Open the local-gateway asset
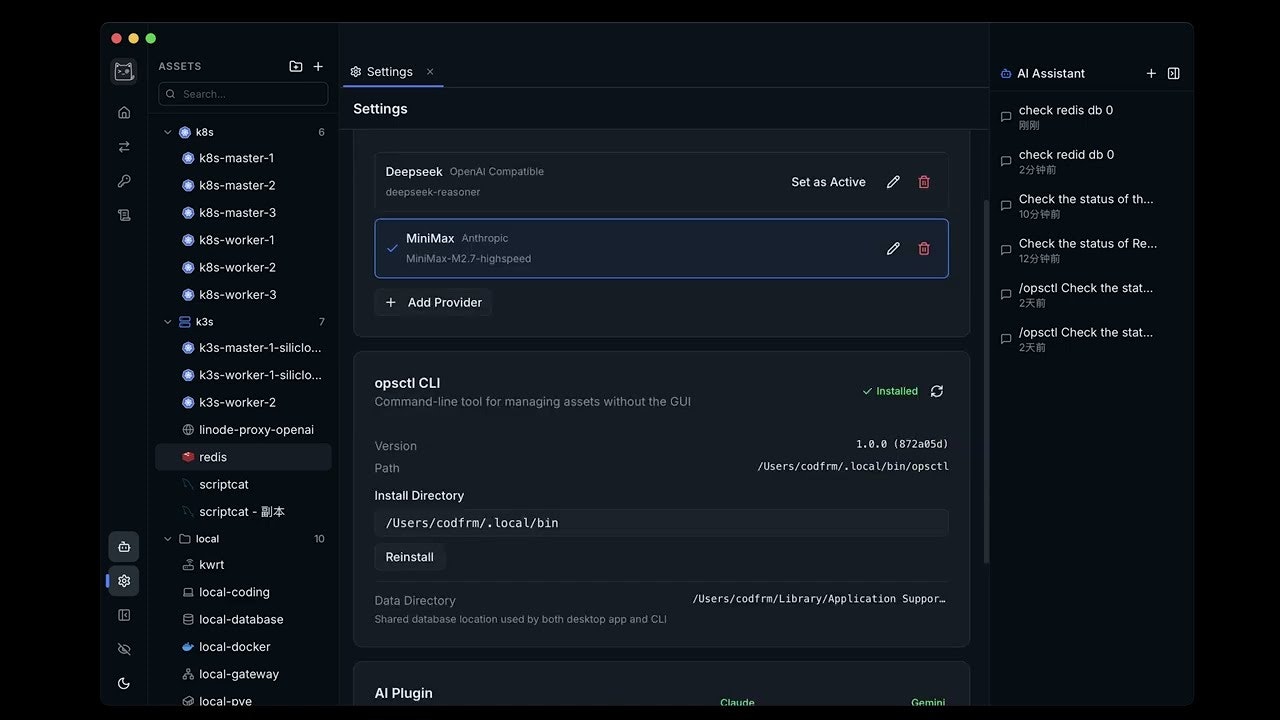 coord(243,674)
